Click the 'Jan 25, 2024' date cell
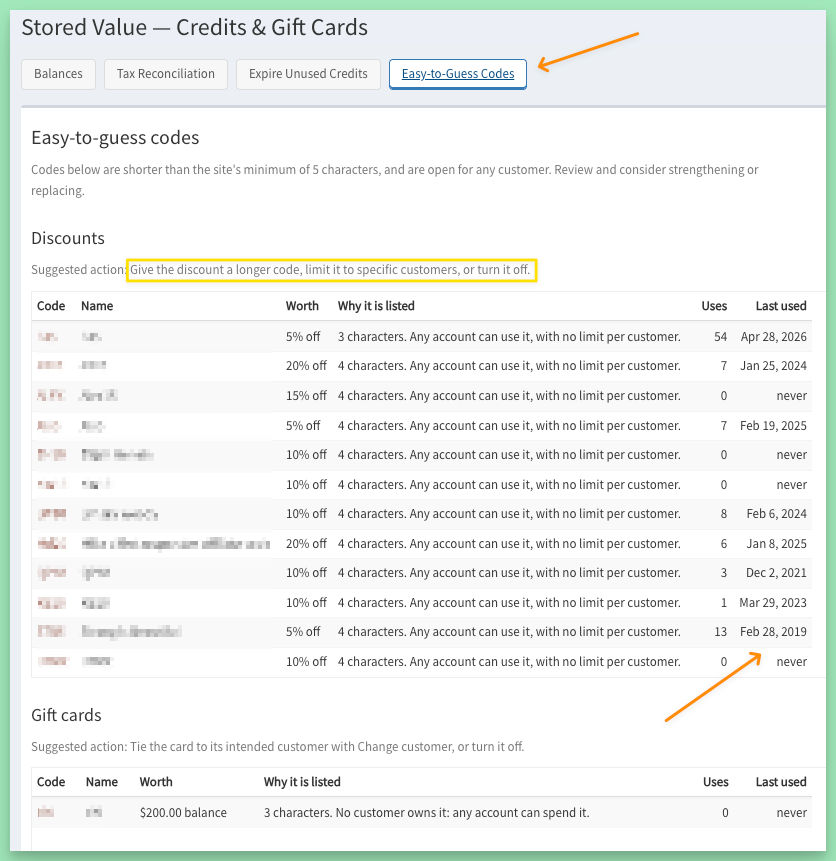Viewport: 836px width, 861px height. (x=773, y=366)
